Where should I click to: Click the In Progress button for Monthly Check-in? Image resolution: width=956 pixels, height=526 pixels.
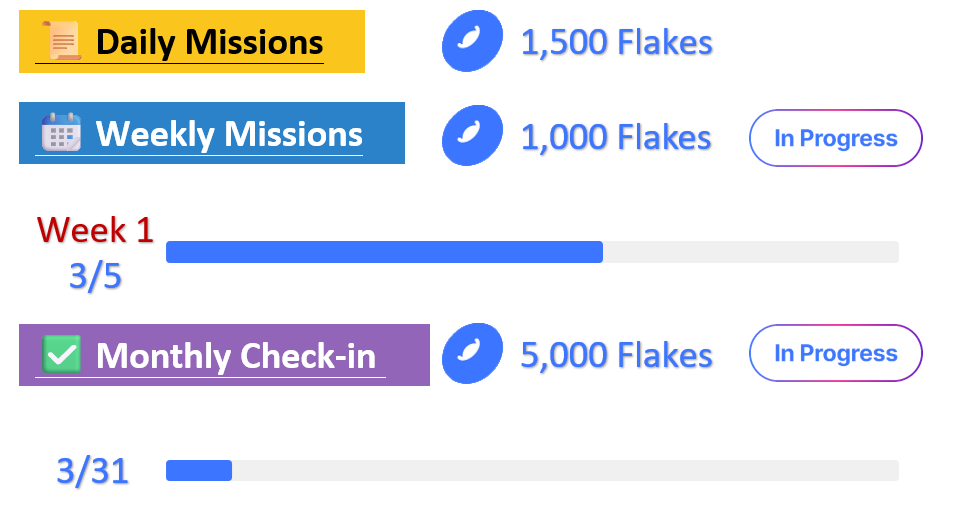pos(836,353)
